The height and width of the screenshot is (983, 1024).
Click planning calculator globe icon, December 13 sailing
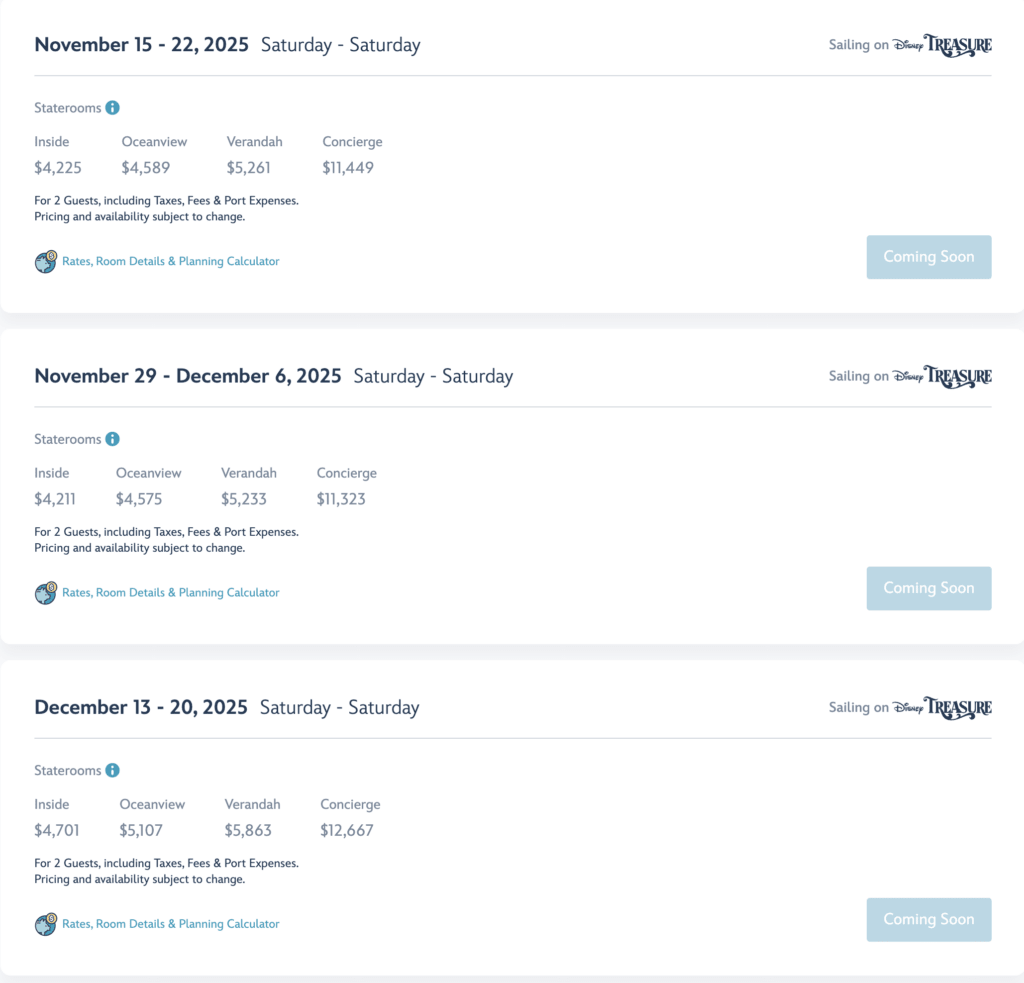pyautogui.click(x=46, y=924)
